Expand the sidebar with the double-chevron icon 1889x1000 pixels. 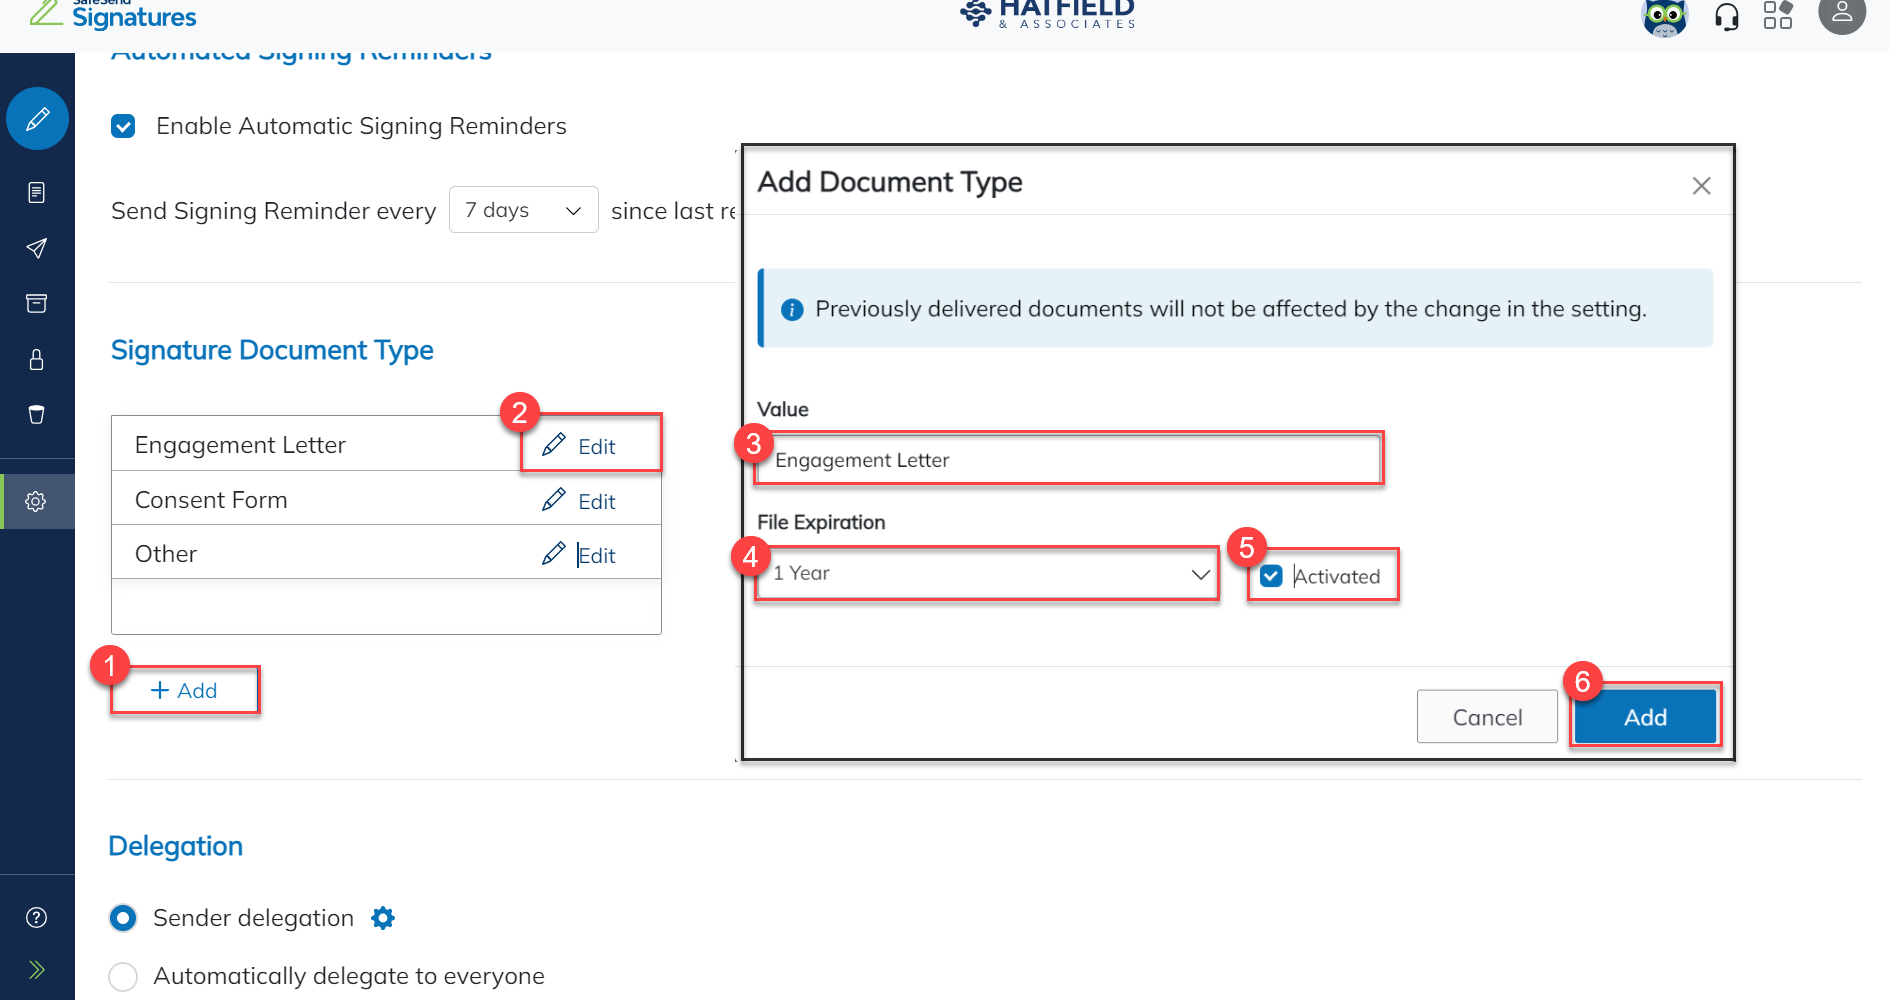pyautogui.click(x=37, y=969)
